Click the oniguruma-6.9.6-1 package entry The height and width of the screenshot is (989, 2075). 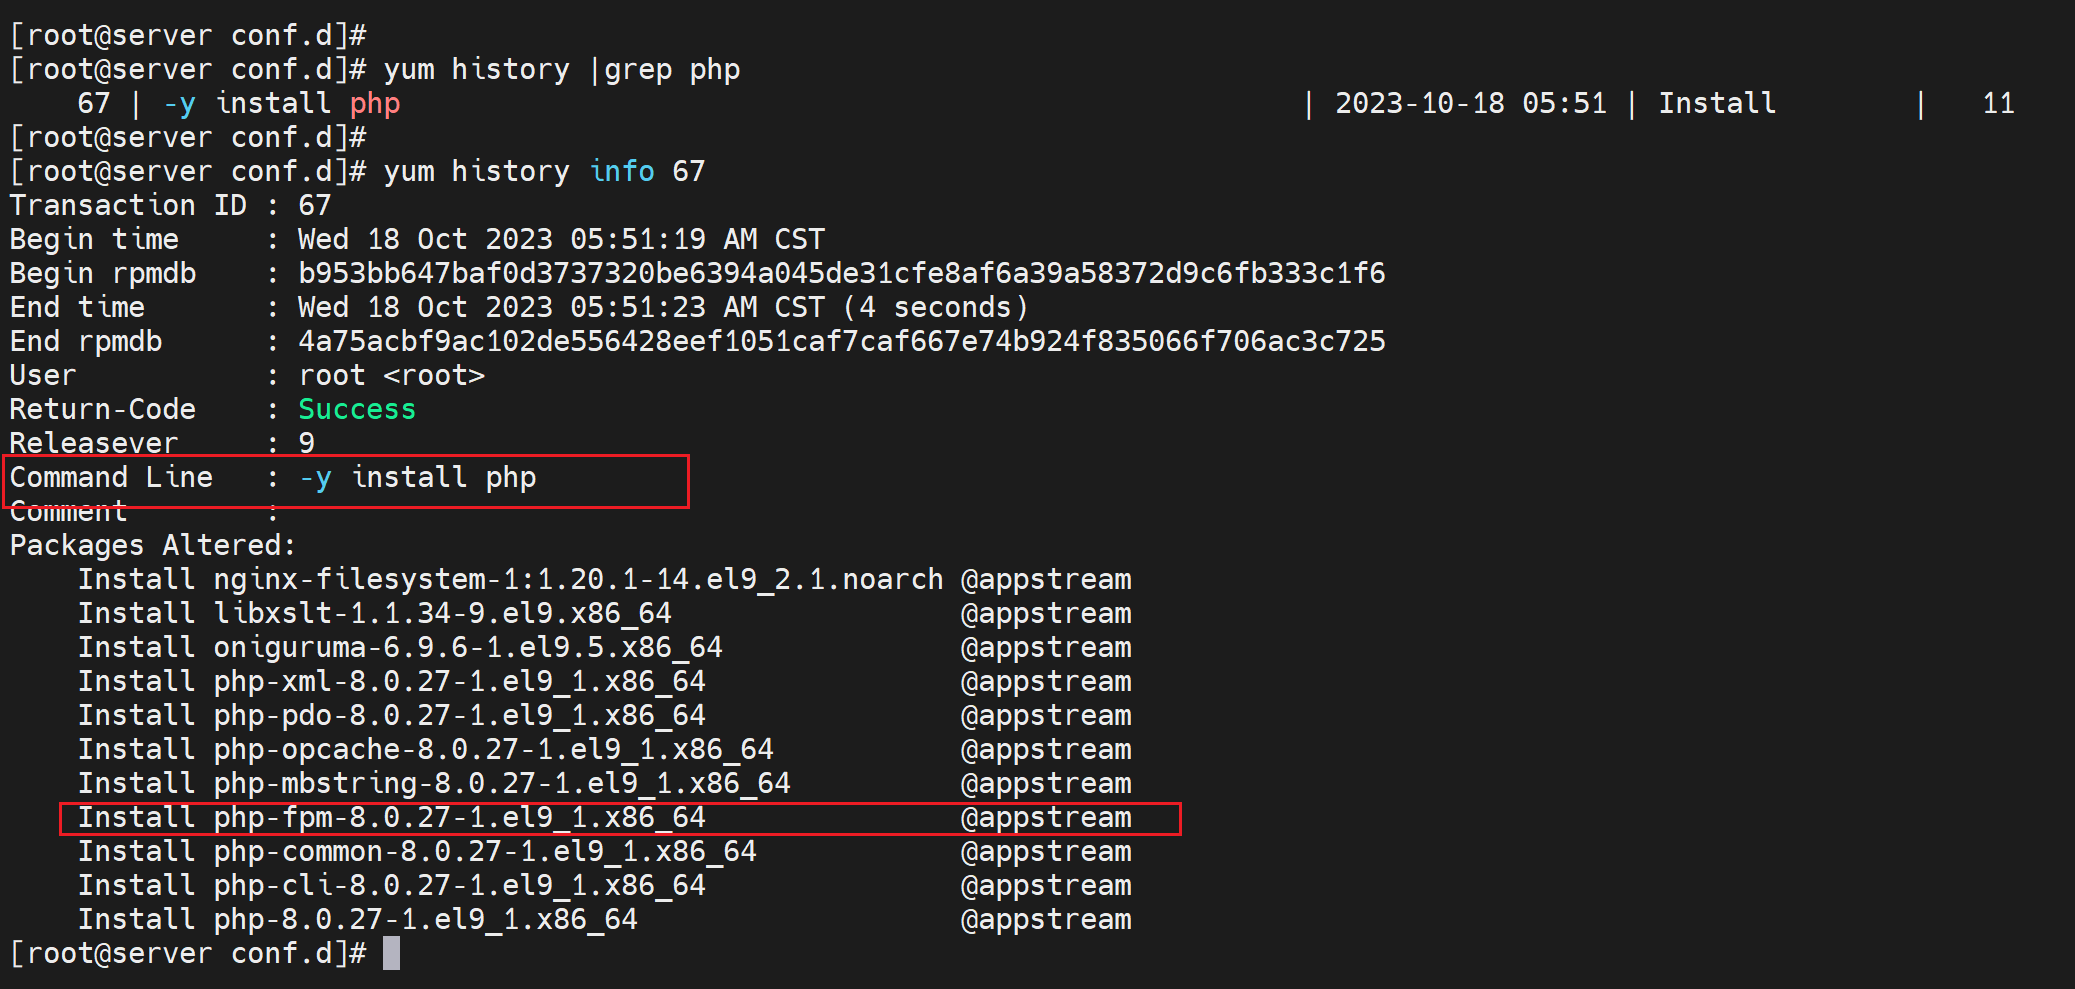coord(467,647)
